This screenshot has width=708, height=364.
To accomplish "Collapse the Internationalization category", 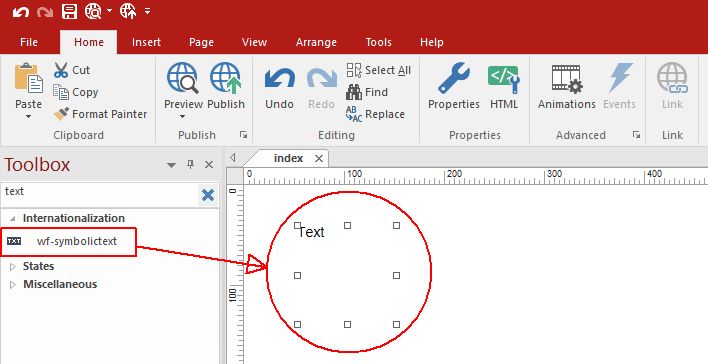I will (13, 219).
